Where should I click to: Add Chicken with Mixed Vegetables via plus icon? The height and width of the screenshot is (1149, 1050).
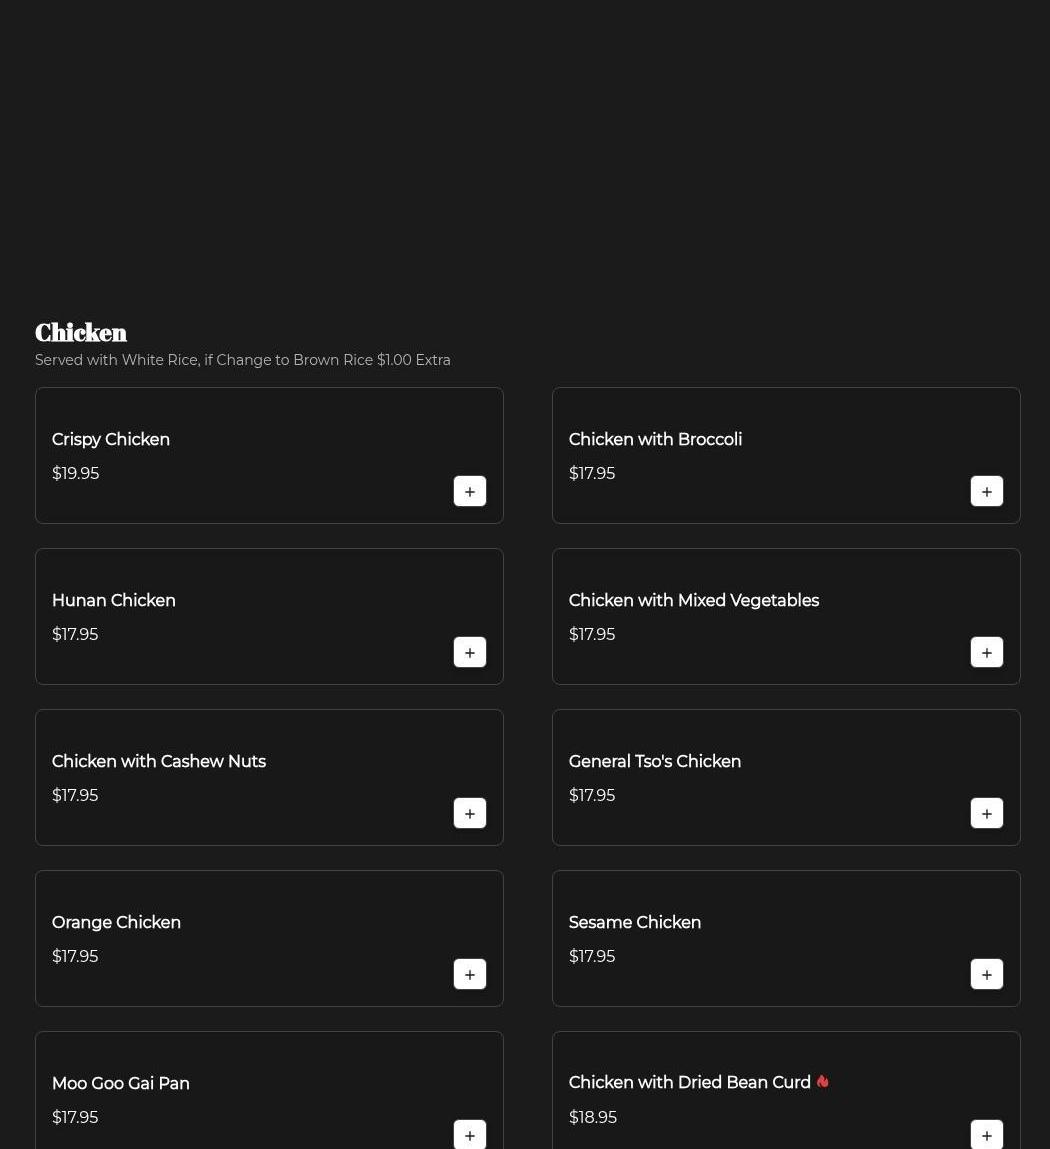(986, 652)
